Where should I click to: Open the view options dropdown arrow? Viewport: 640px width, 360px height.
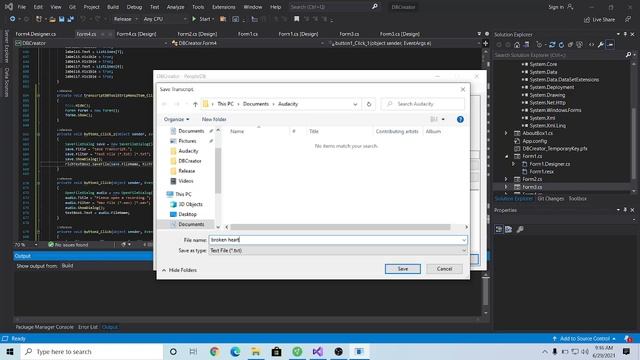pos(443,119)
